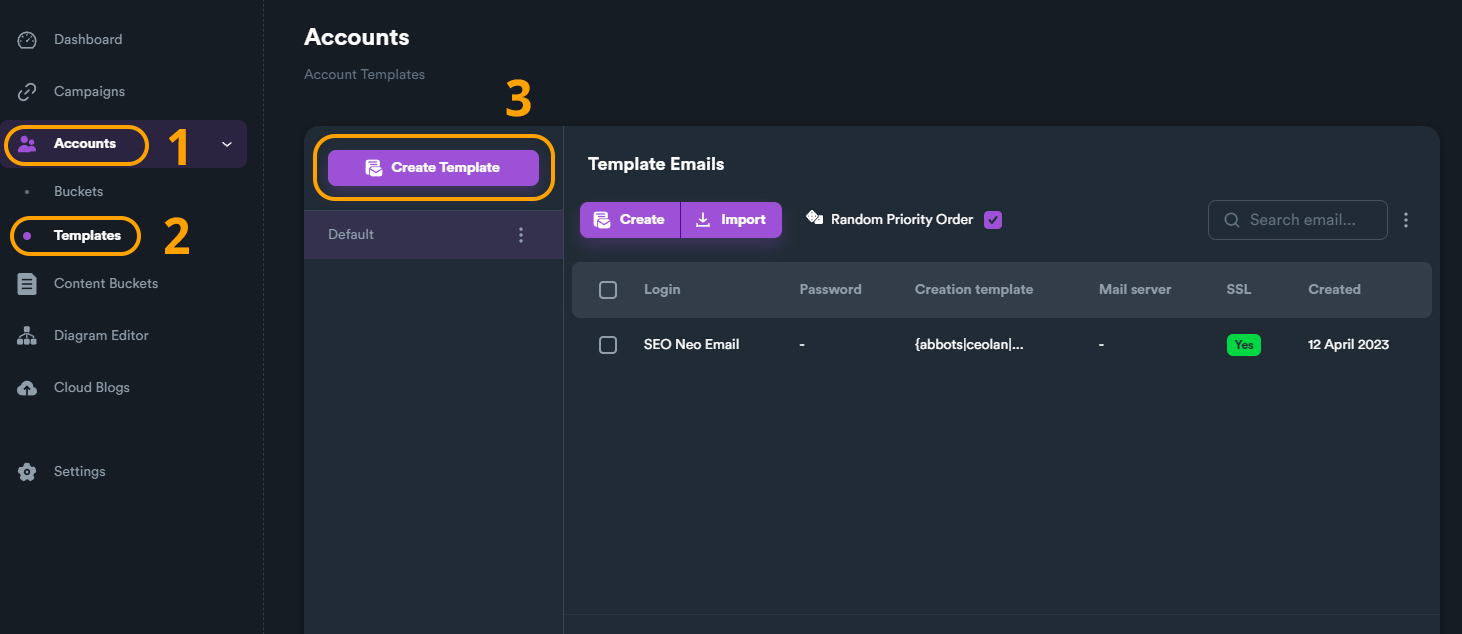Go to Buckets submenu item
Viewport: 1462px width, 634px height.
pyautogui.click(x=78, y=191)
